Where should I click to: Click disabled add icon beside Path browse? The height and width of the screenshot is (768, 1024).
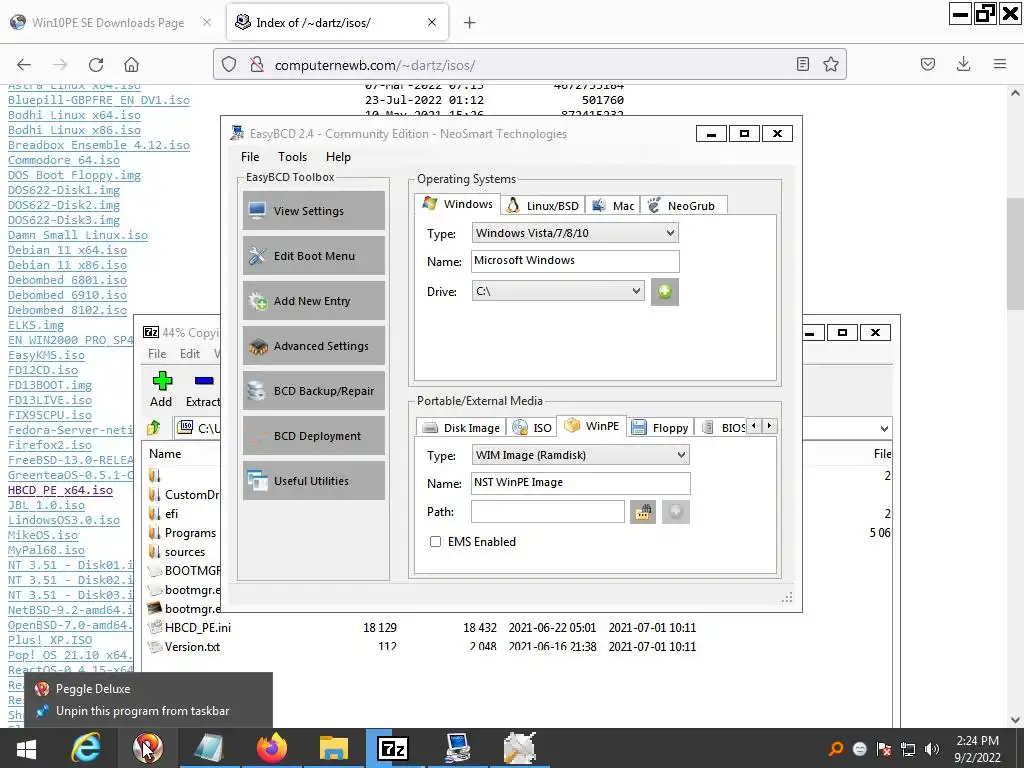click(x=675, y=511)
